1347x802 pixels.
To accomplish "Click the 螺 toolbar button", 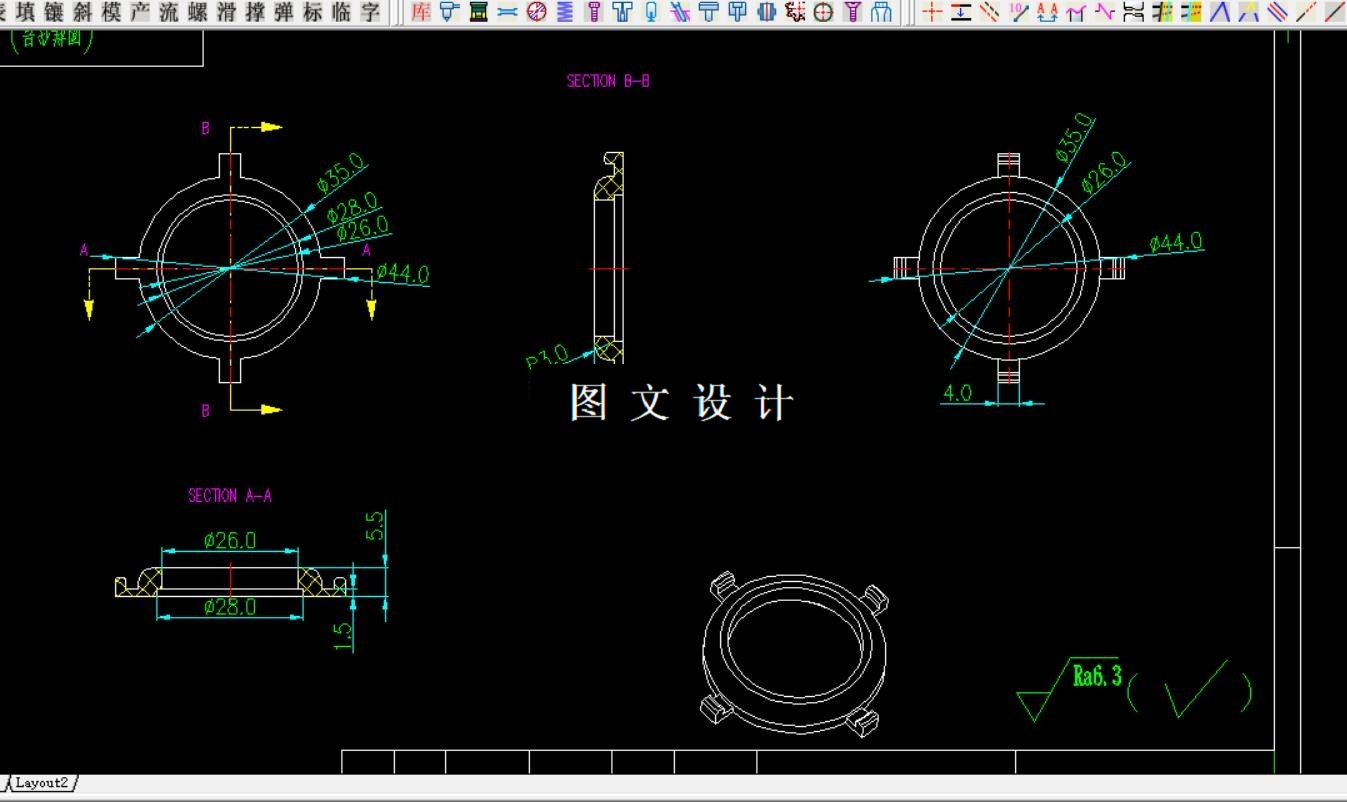I will (x=198, y=12).
